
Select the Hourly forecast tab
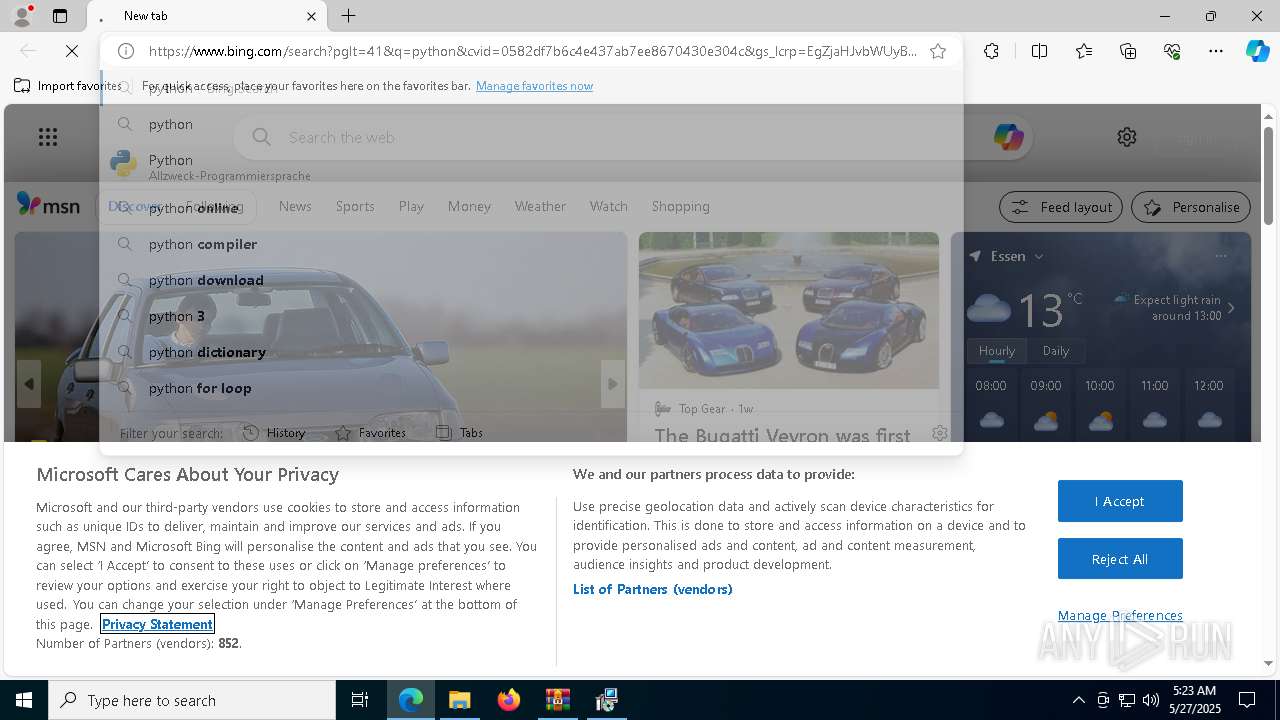[x=996, y=351]
